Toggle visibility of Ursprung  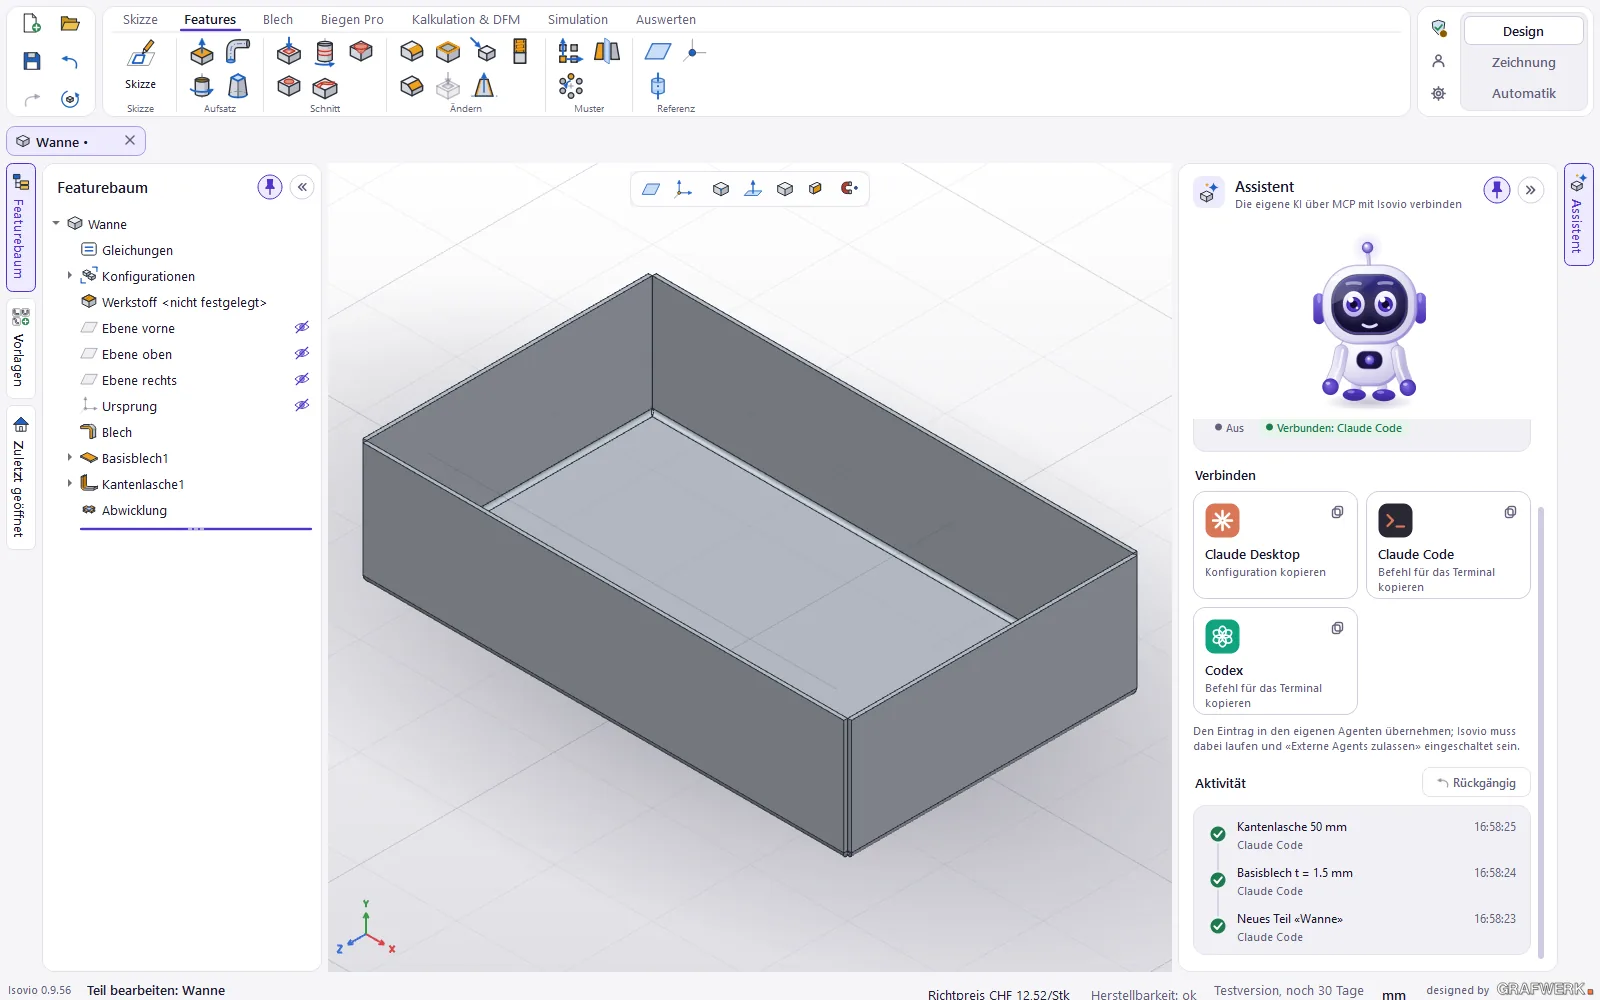pyautogui.click(x=301, y=406)
